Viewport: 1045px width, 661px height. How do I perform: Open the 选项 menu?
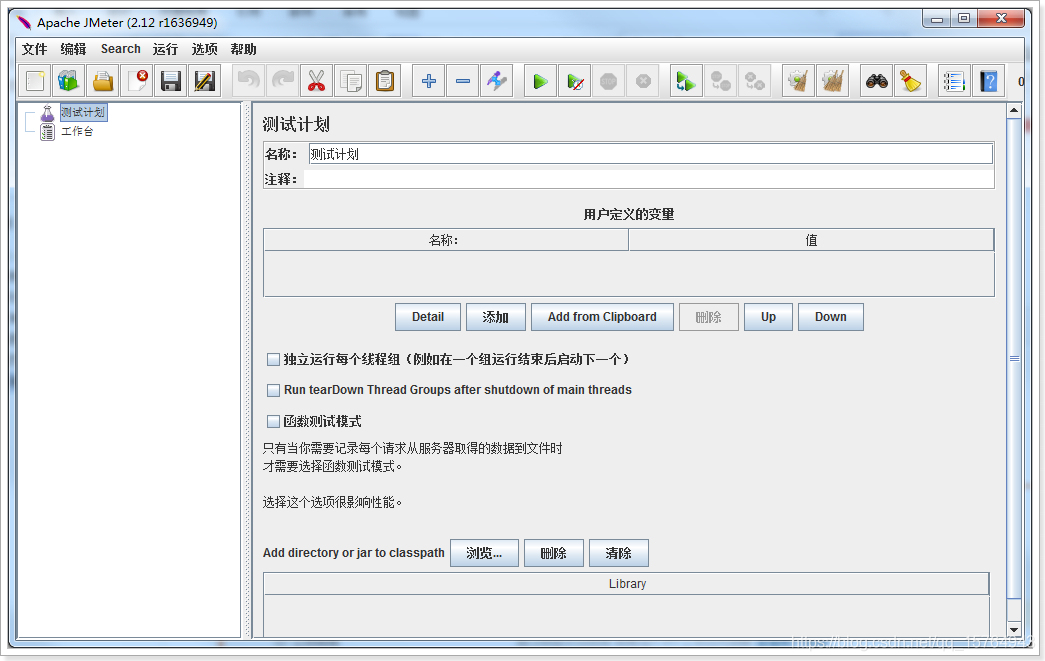(x=205, y=49)
